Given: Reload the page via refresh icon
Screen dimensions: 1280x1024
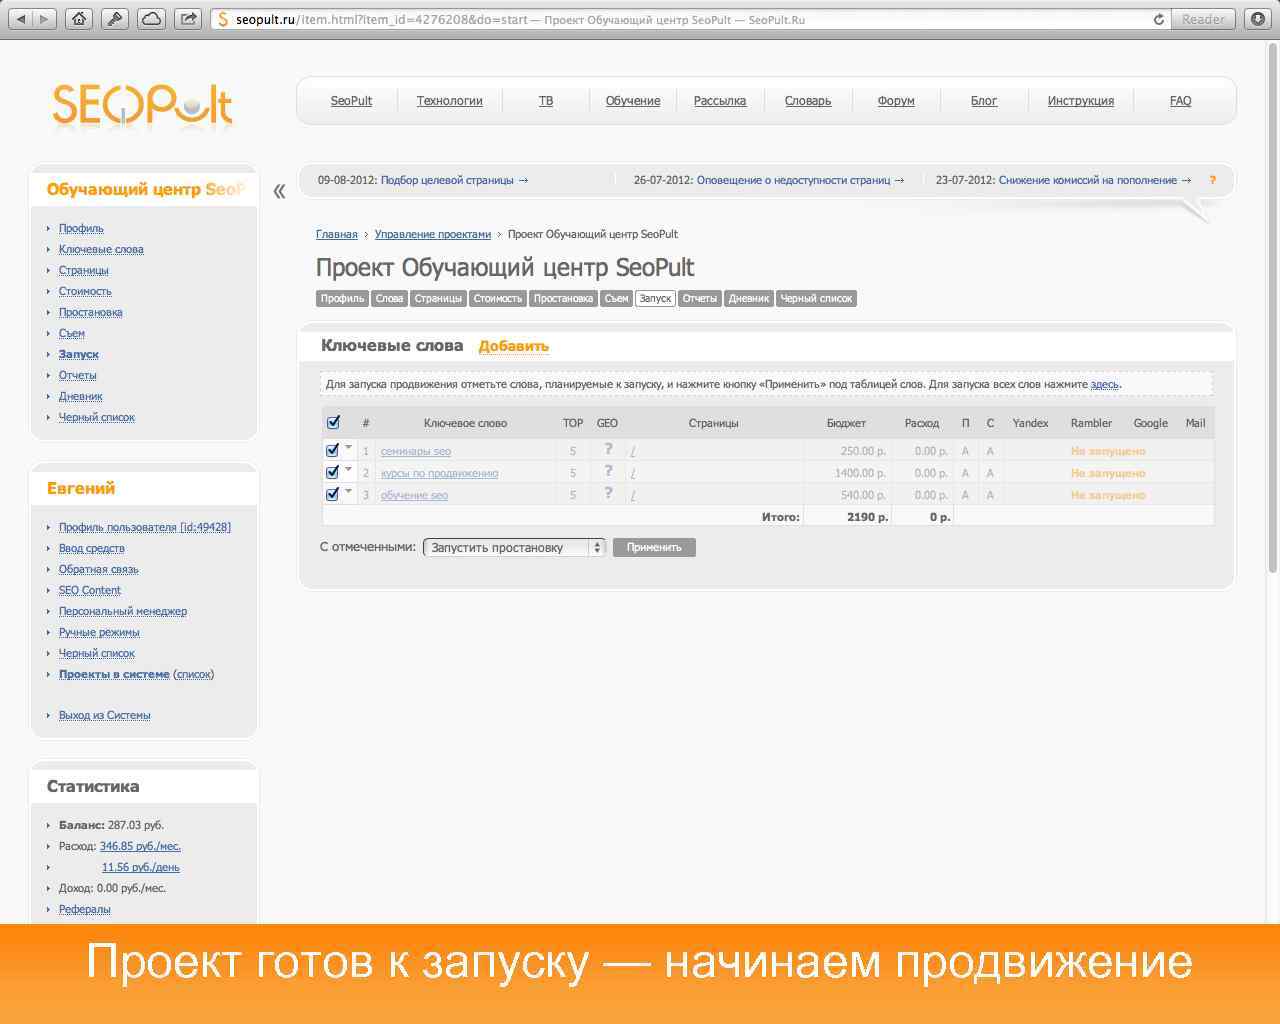Looking at the screenshot, I should 1158,17.
